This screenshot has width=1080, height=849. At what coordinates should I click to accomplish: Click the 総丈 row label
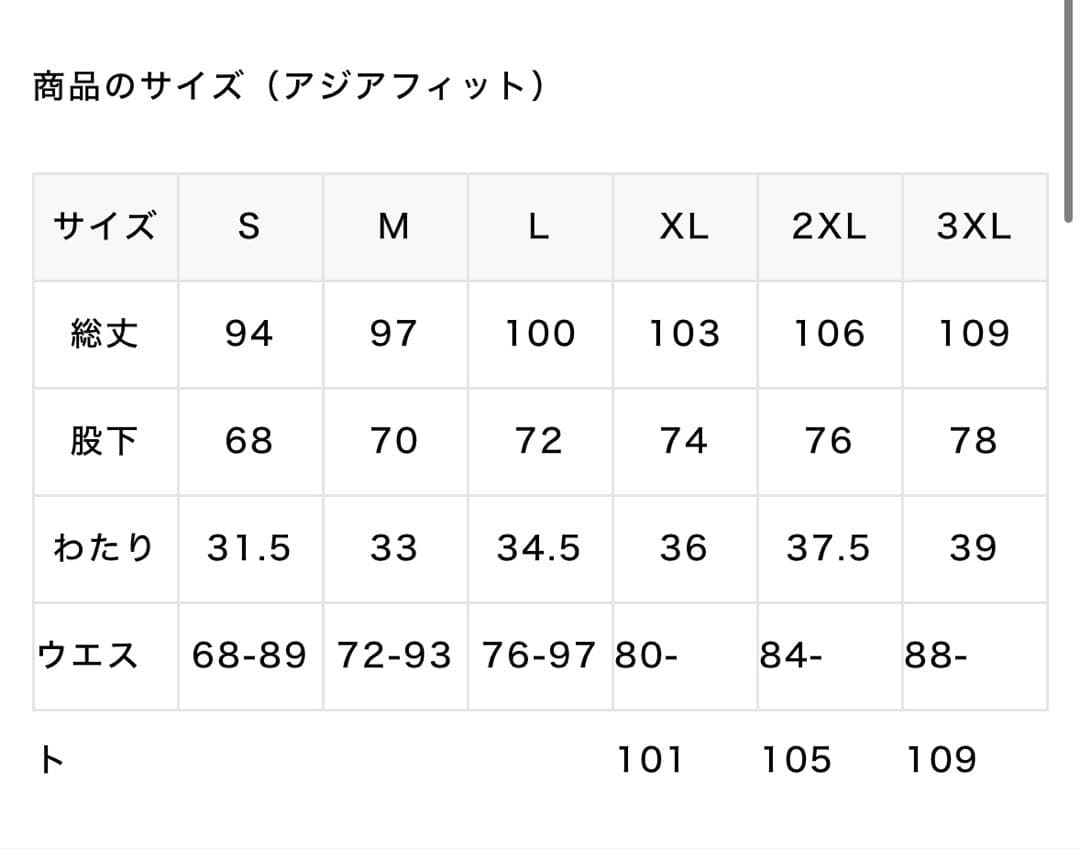(x=105, y=334)
